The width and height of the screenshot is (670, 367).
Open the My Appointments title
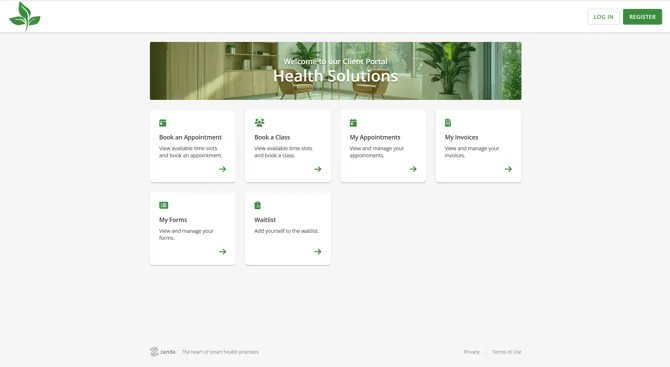[x=375, y=137]
